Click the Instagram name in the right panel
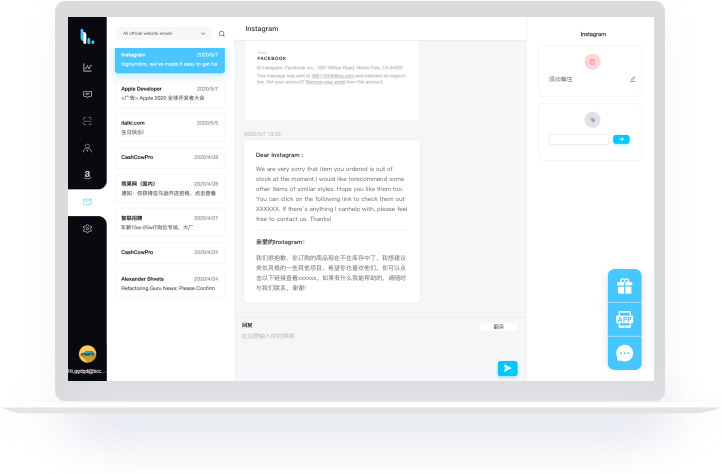Viewport: 722px width, 474px height. pyautogui.click(x=593, y=34)
